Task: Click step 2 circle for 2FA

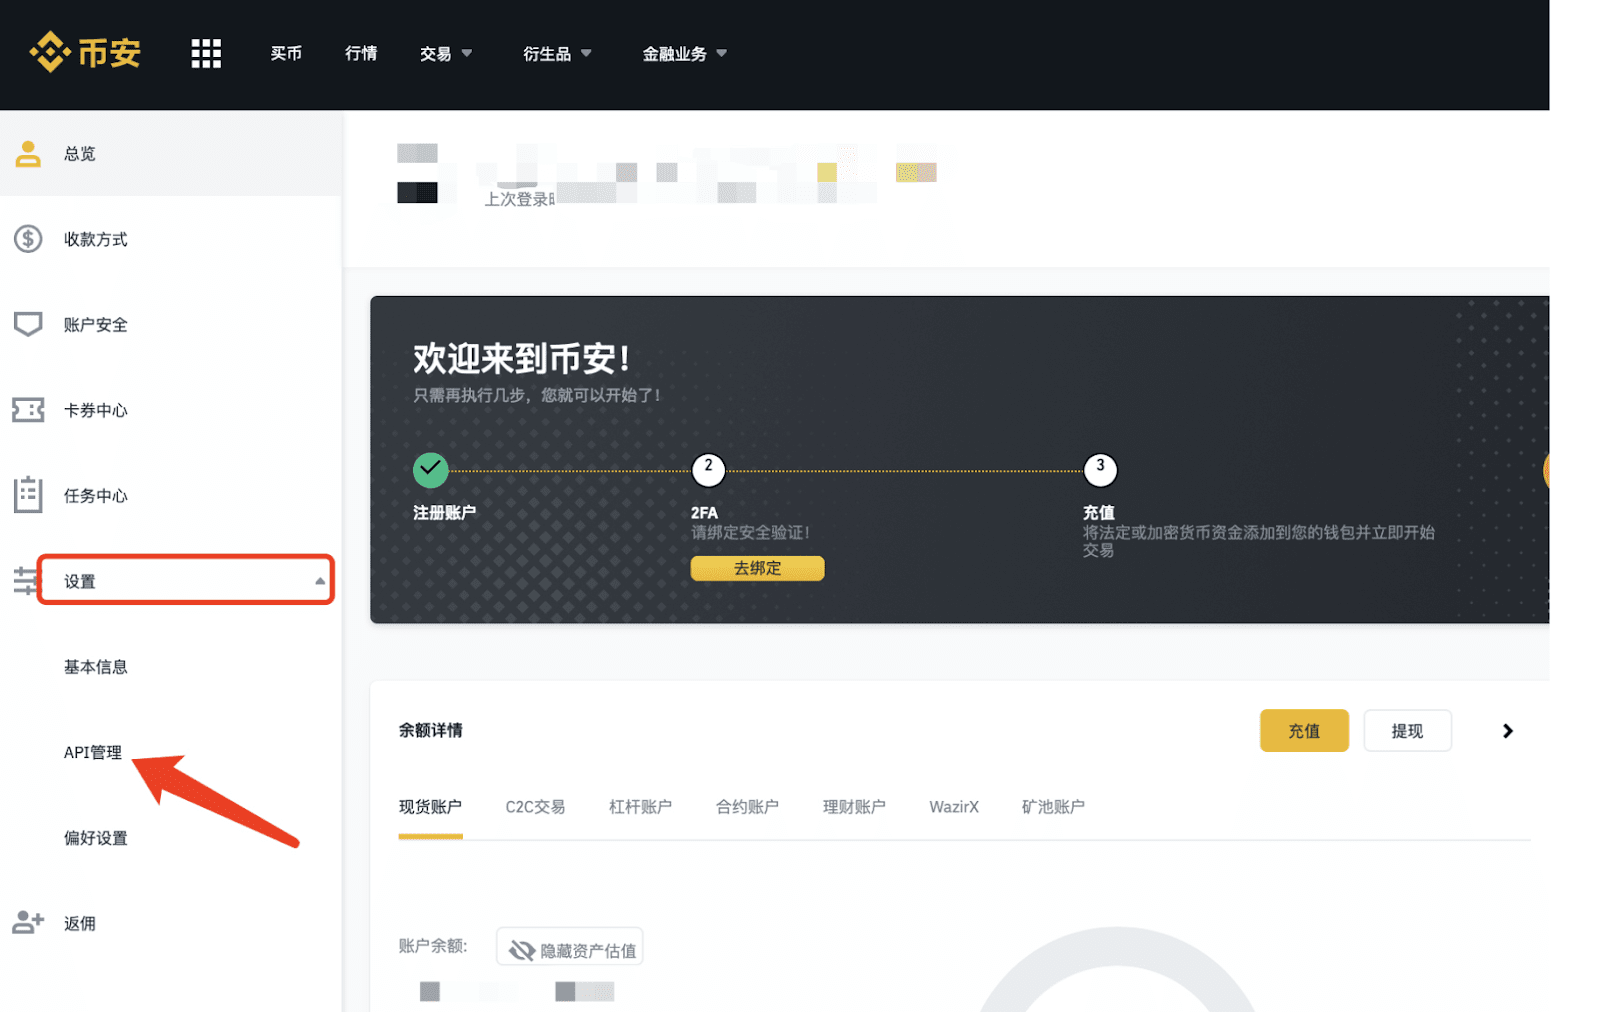Action: click(708, 468)
